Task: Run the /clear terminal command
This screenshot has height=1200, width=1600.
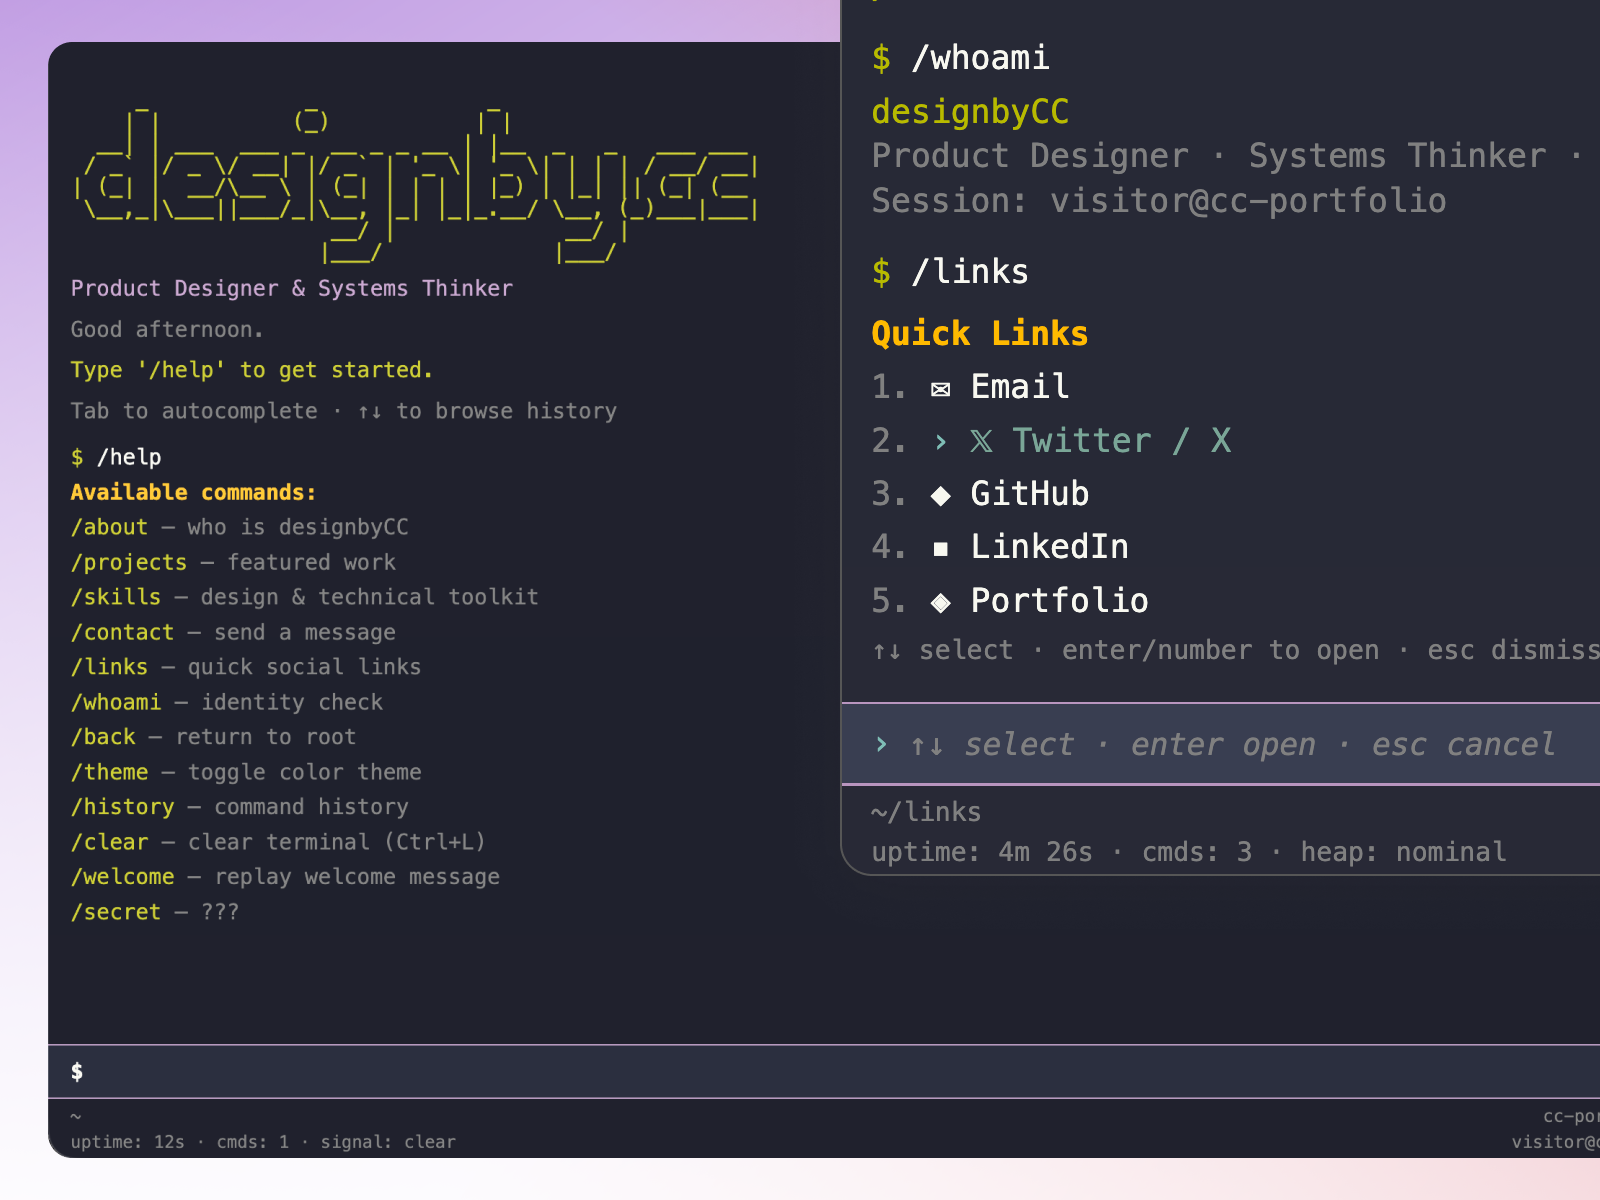Action: click(109, 841)
